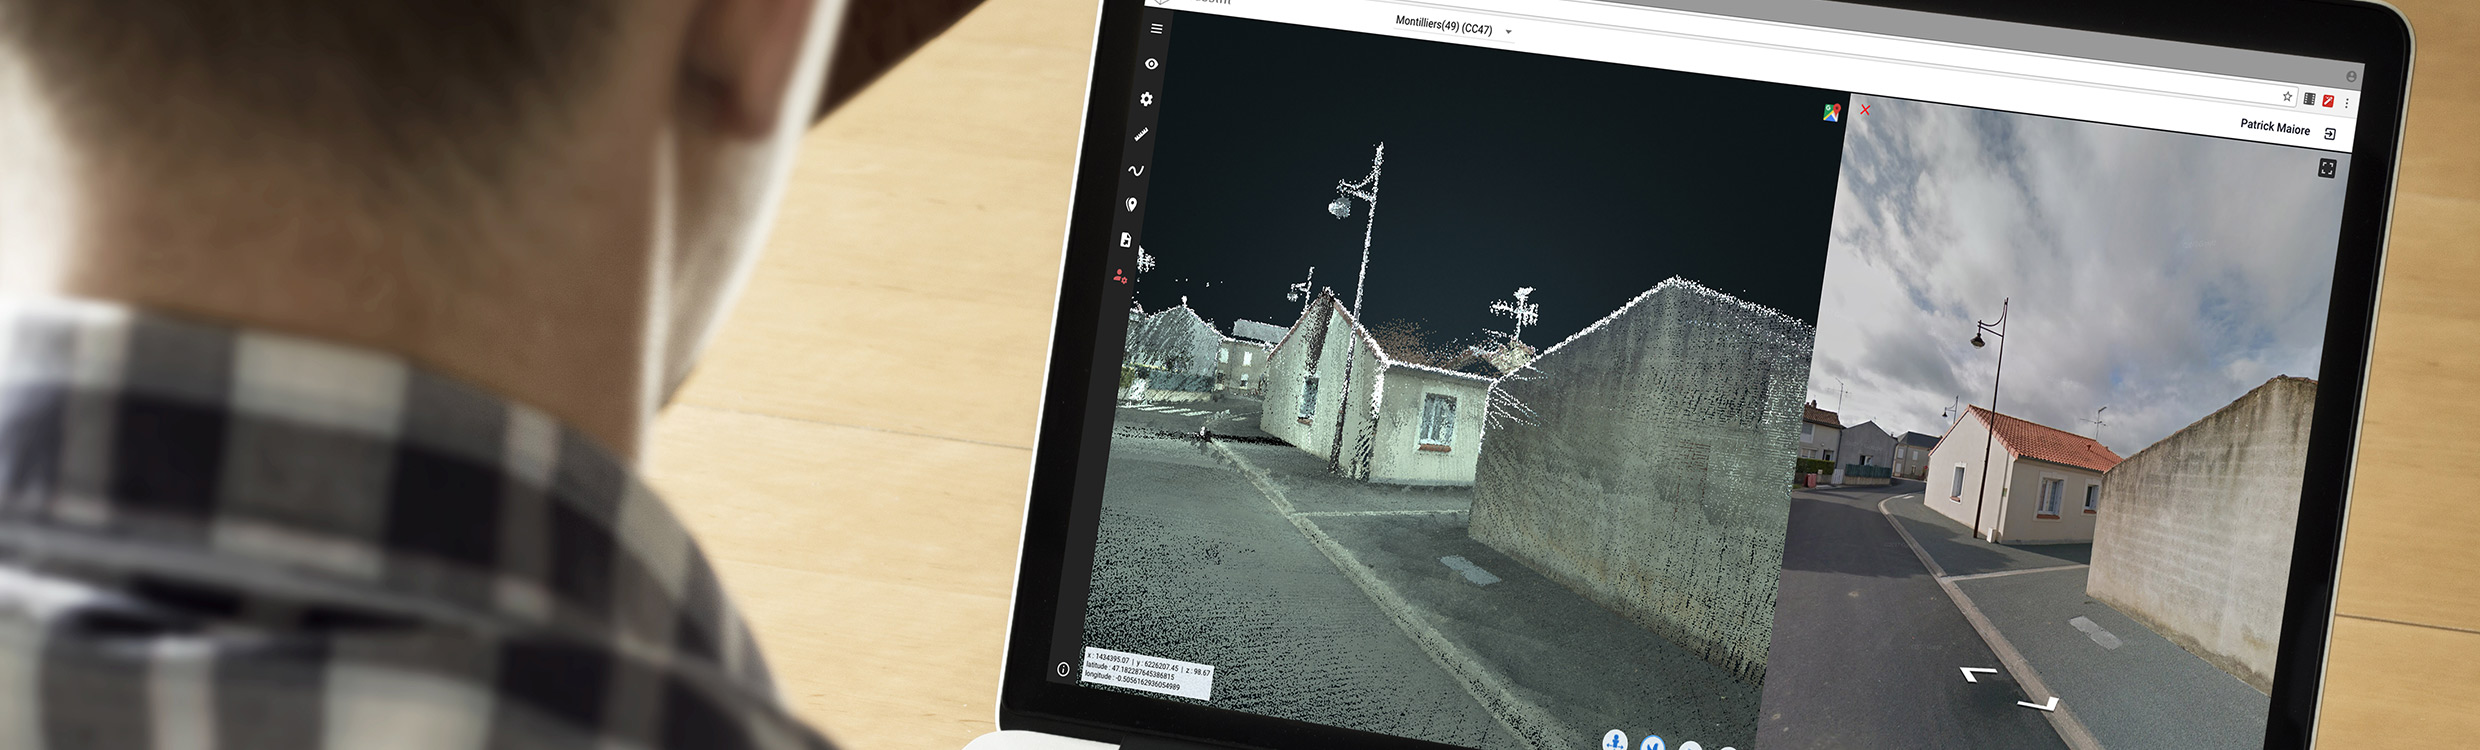The width and height of the screenshot is (2480, 750).
Task: Click the red browser extension icon
Action: pos(2328,100)
